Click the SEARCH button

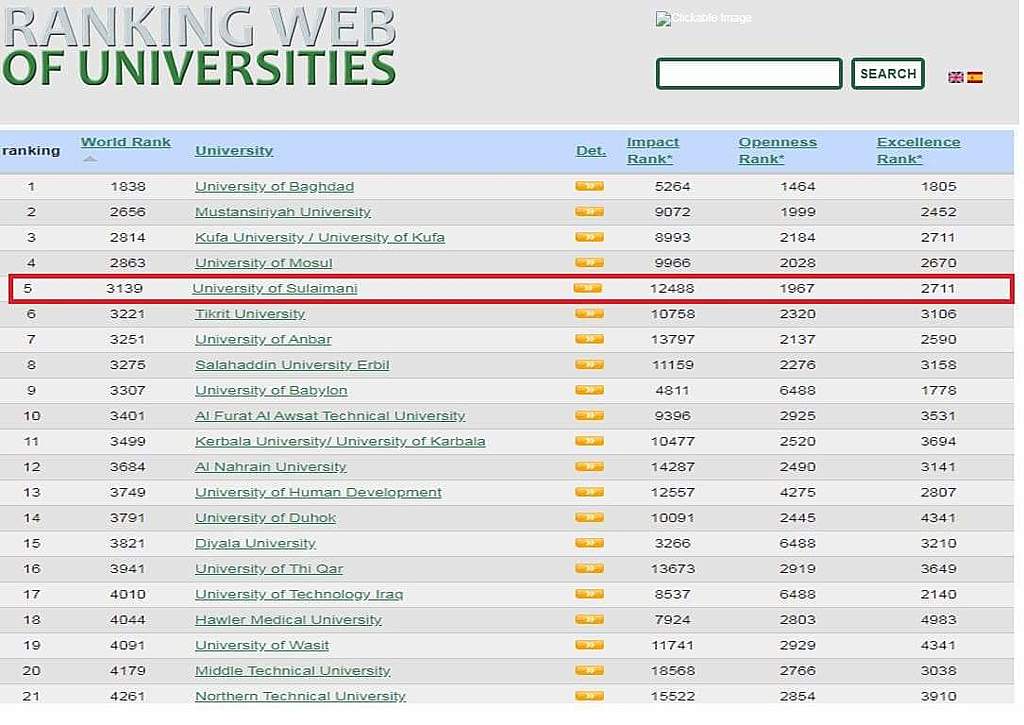point(888,74)
